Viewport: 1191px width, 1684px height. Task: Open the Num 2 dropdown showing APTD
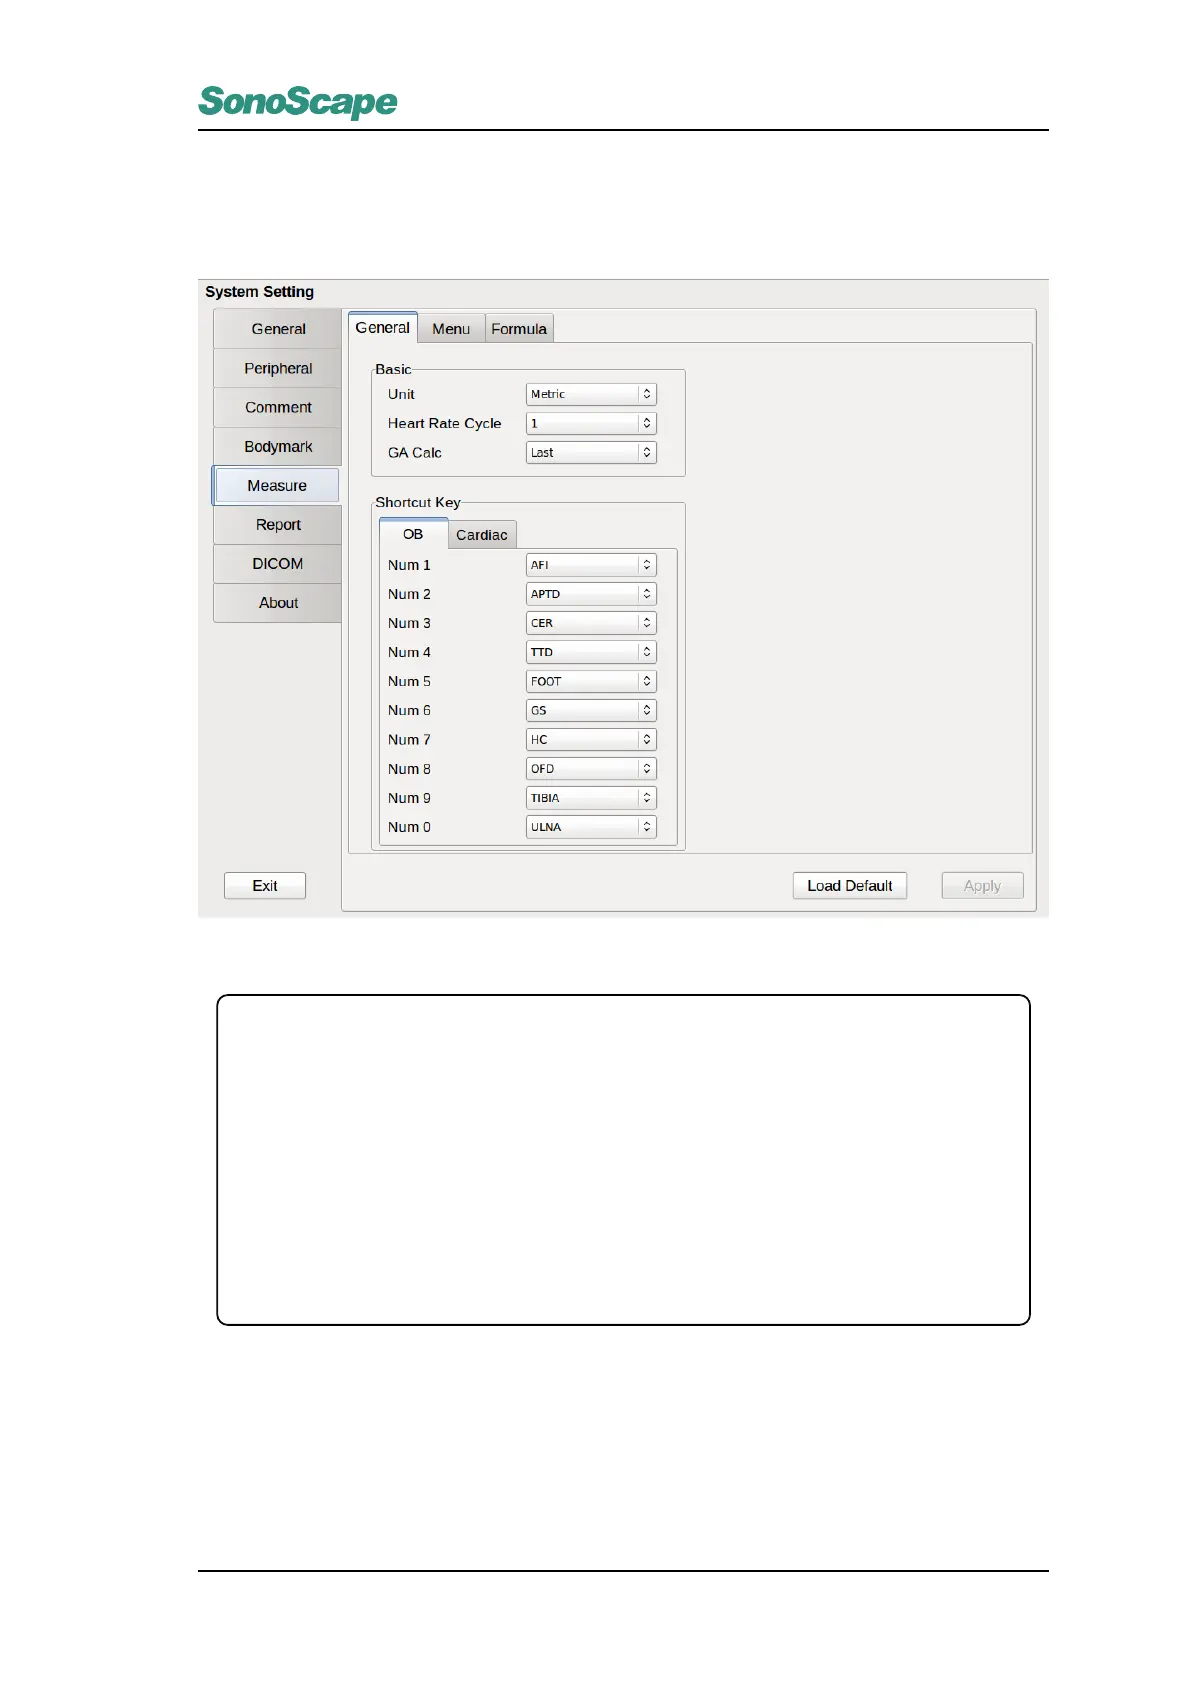tap(591, 594)
